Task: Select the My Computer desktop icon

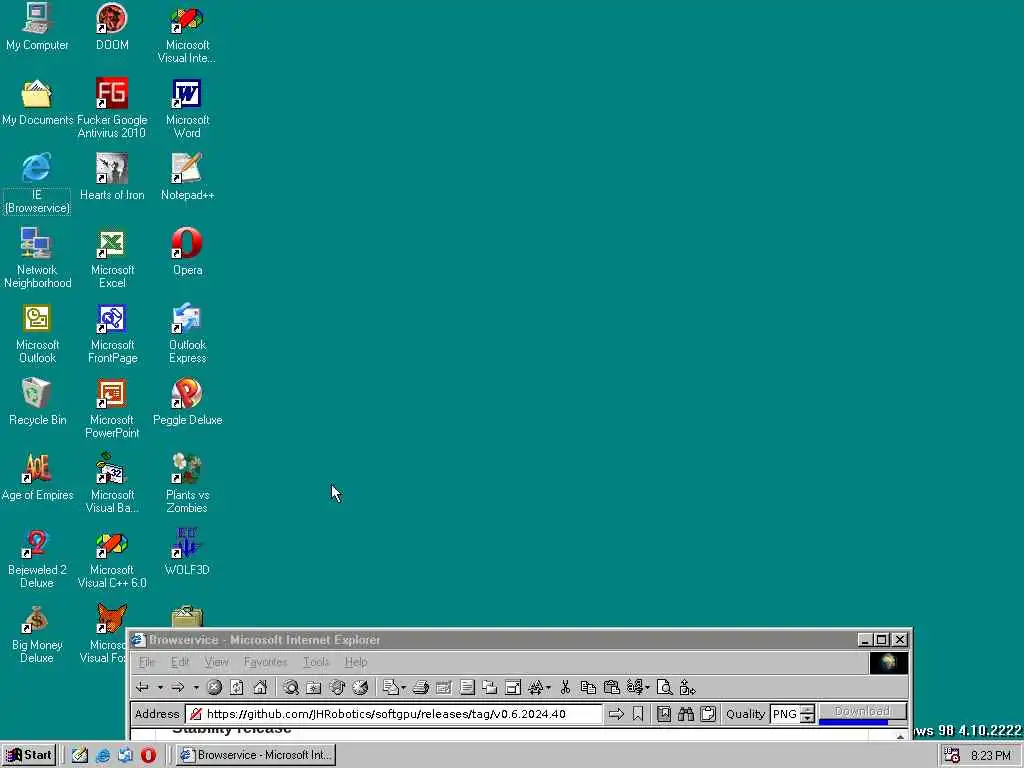Action: coord(37,27)
